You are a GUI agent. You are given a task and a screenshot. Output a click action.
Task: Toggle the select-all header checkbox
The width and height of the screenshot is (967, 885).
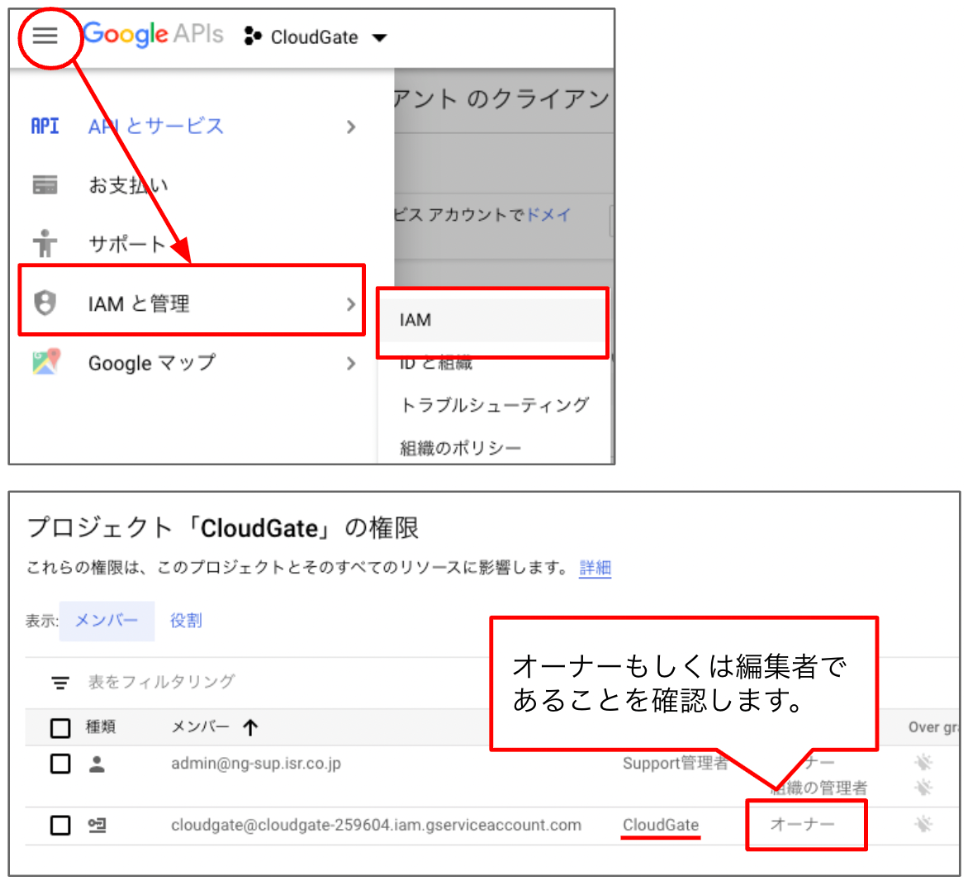click(60, 728)
